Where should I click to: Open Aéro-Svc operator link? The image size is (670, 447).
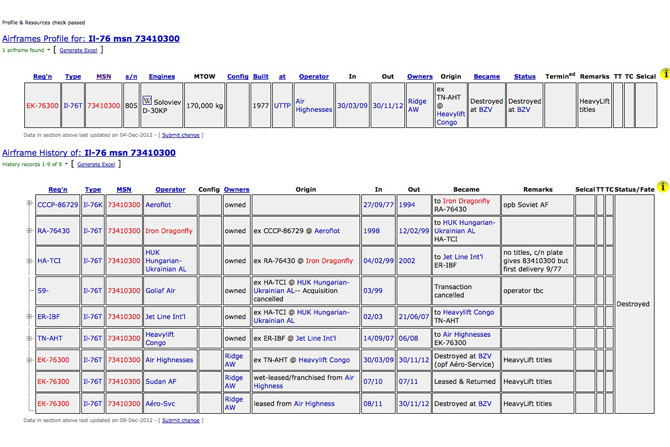(160, 403)
